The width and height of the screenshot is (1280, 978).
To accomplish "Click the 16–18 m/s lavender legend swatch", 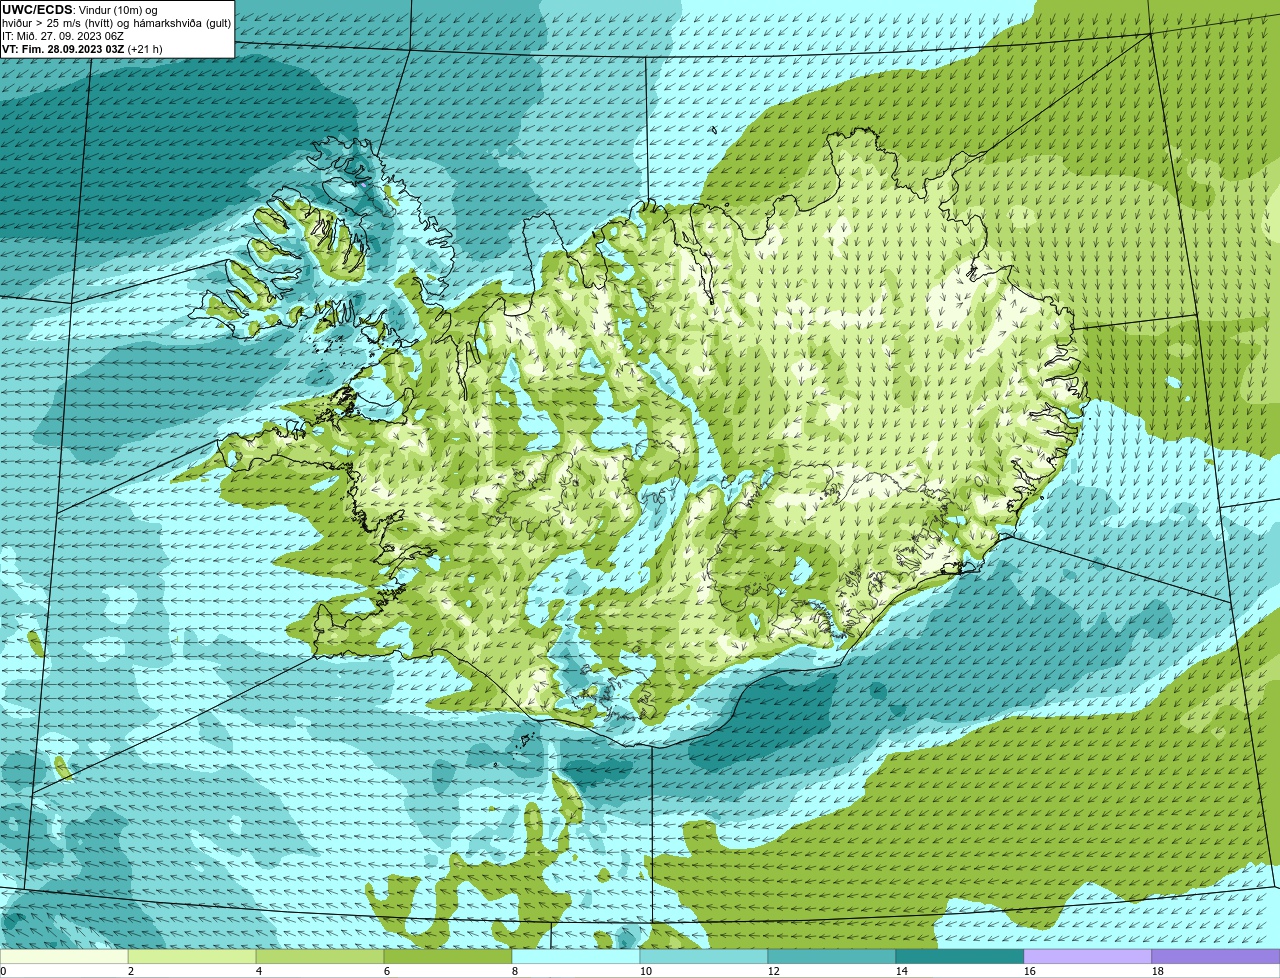I will 1088,957.
